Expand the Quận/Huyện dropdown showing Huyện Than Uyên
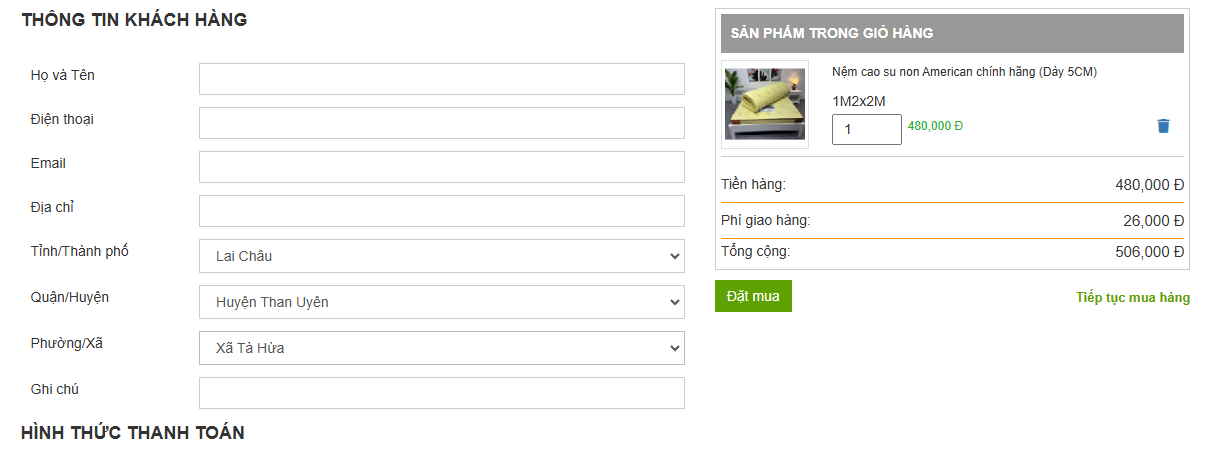 [x=441, y=302]
